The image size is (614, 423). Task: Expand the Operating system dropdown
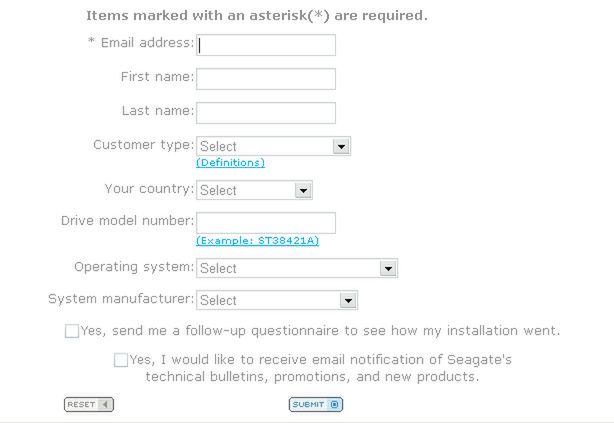point(289,268)
